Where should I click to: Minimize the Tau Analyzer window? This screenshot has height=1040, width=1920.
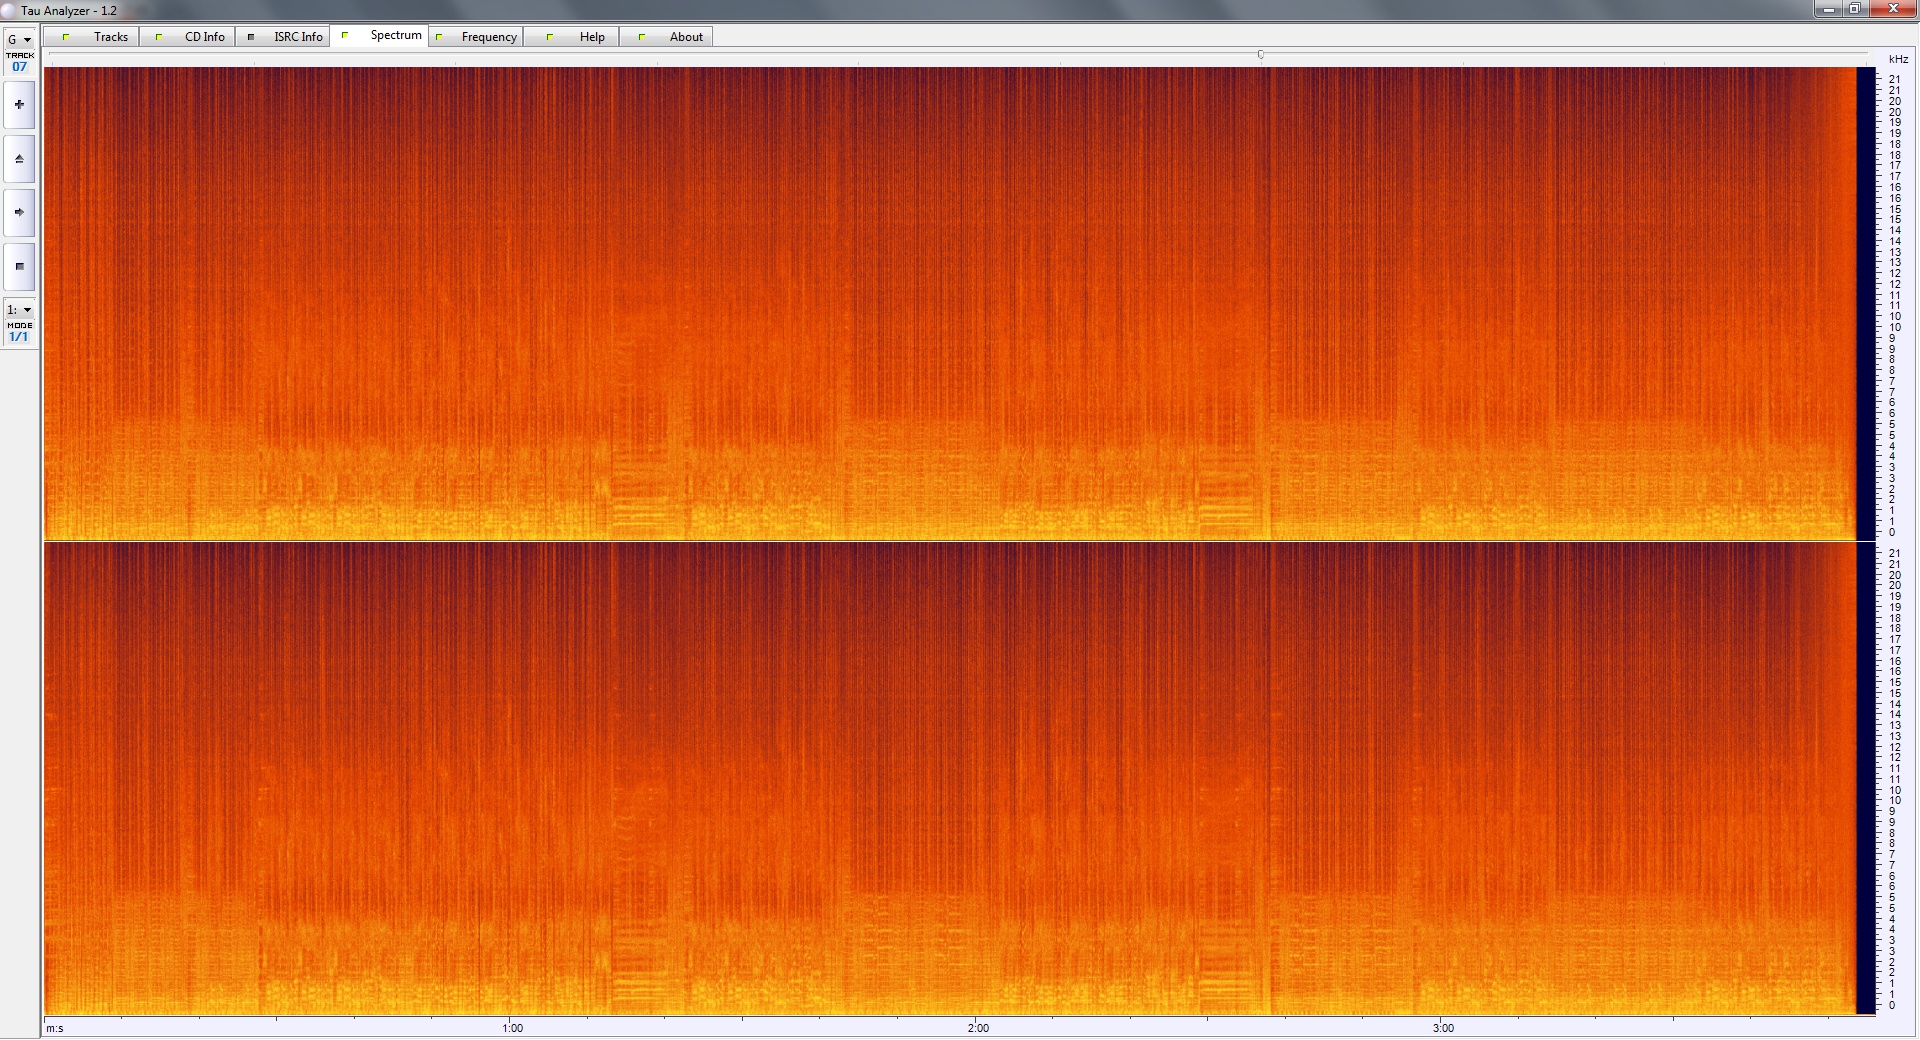tap(1829, 9)
